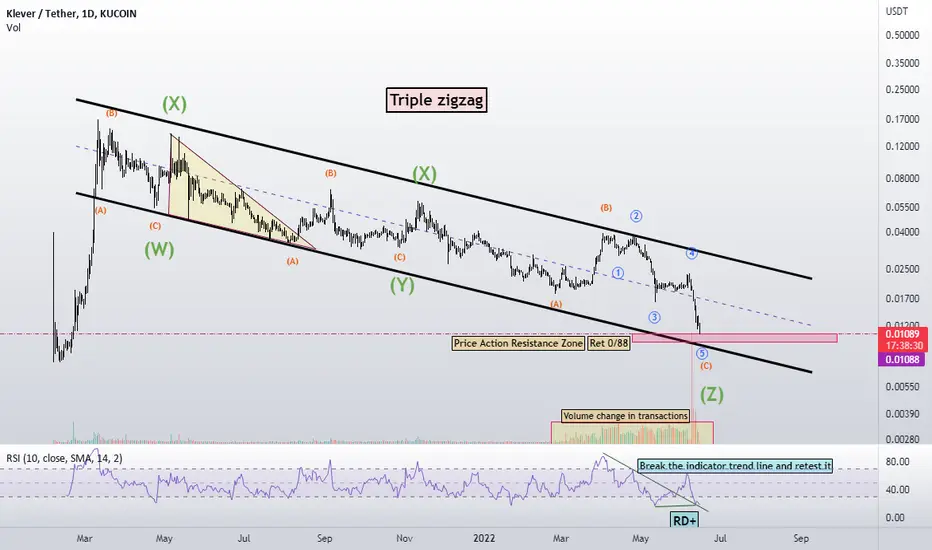Click the 0.00390 price axis label
The image size is (932, 550).
(x=902, y=413)
